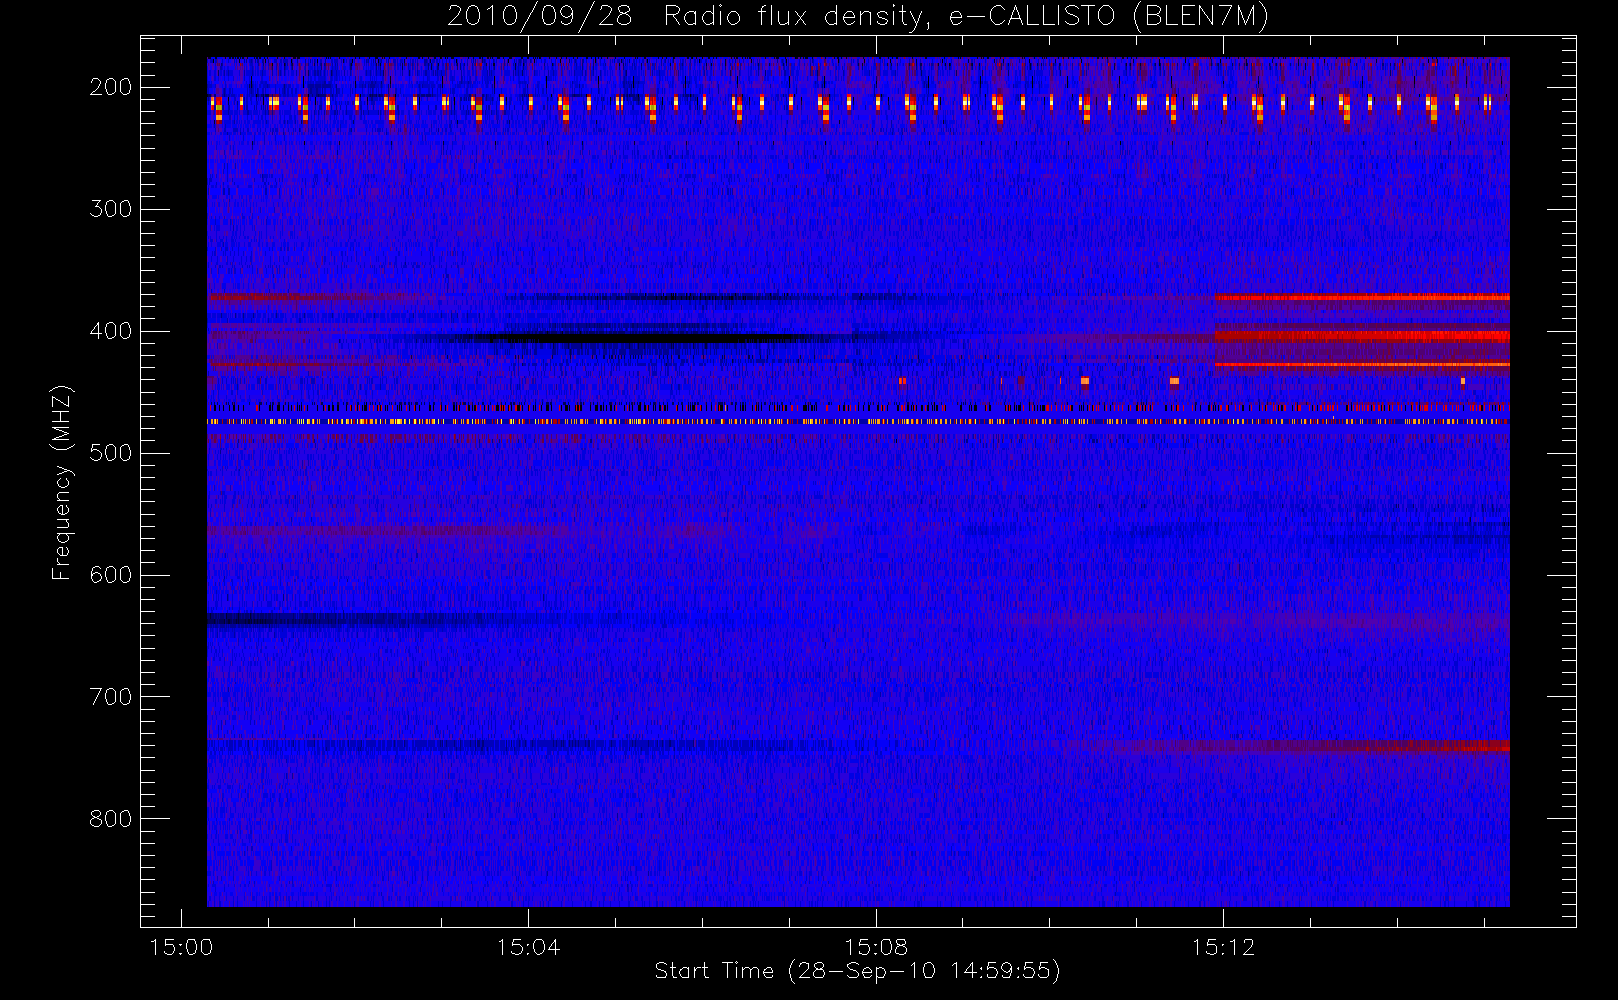Click the 300 frequency tick label
The width and height of the screenshot is (1618, 1000).
click(x=111, y=209)
